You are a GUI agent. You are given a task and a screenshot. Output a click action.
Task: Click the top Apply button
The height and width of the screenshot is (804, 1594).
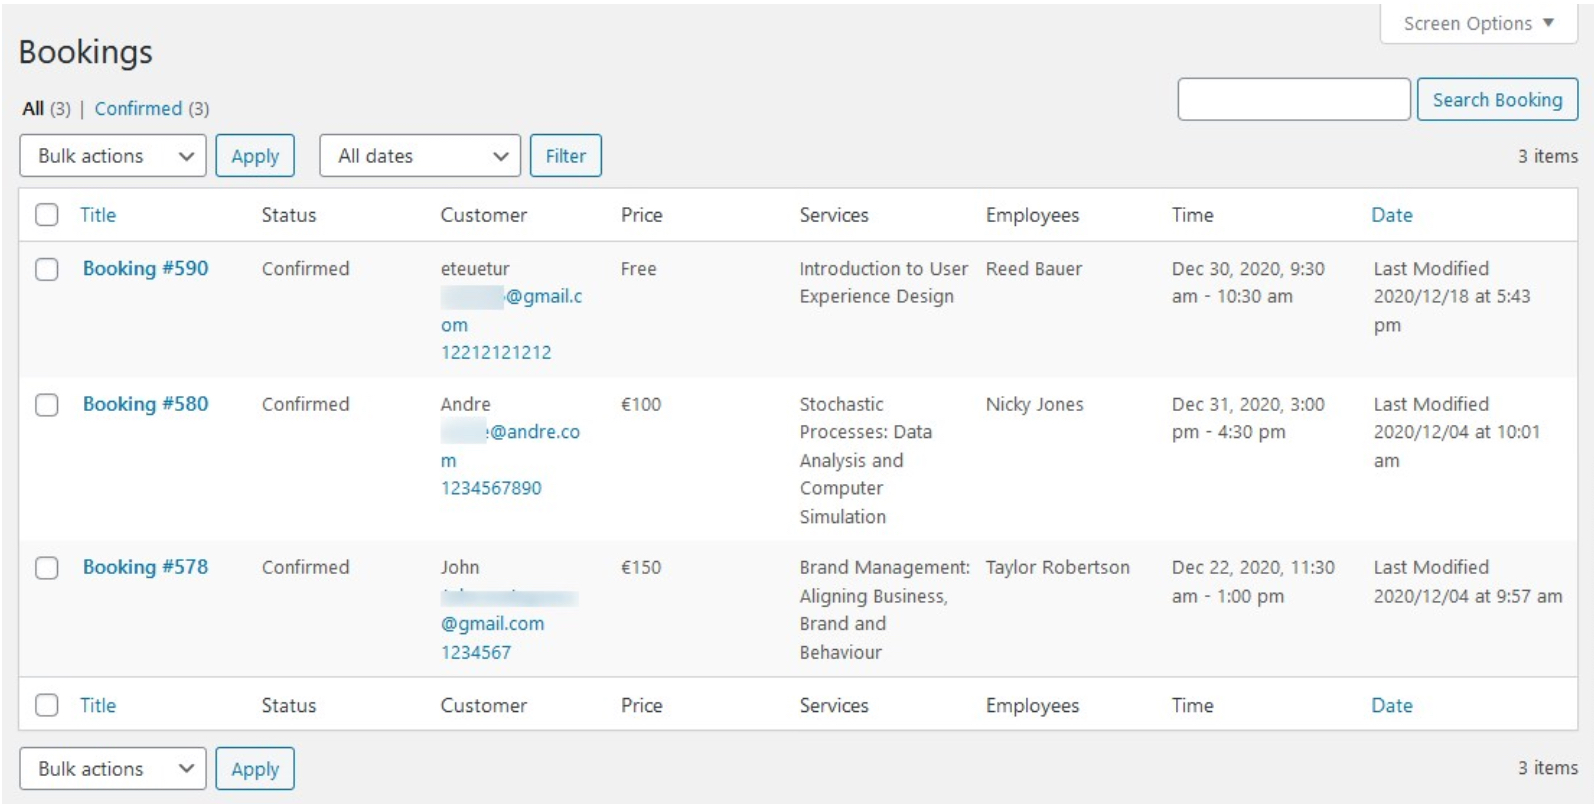[255, 156]
